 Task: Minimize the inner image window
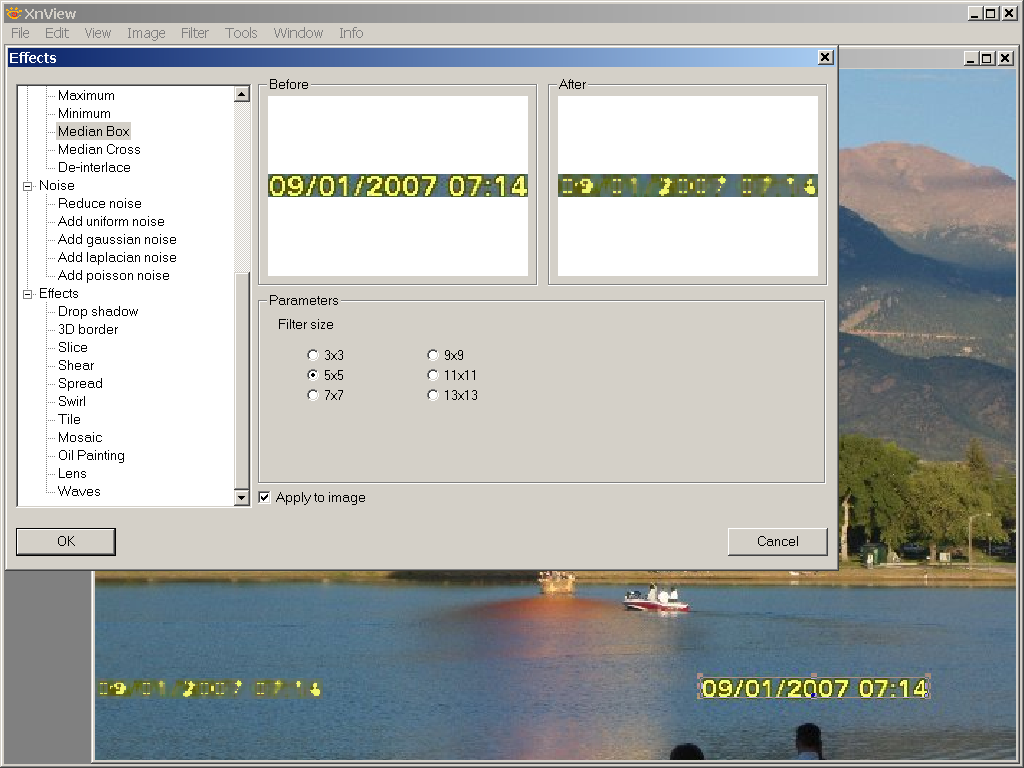[970, 59]
